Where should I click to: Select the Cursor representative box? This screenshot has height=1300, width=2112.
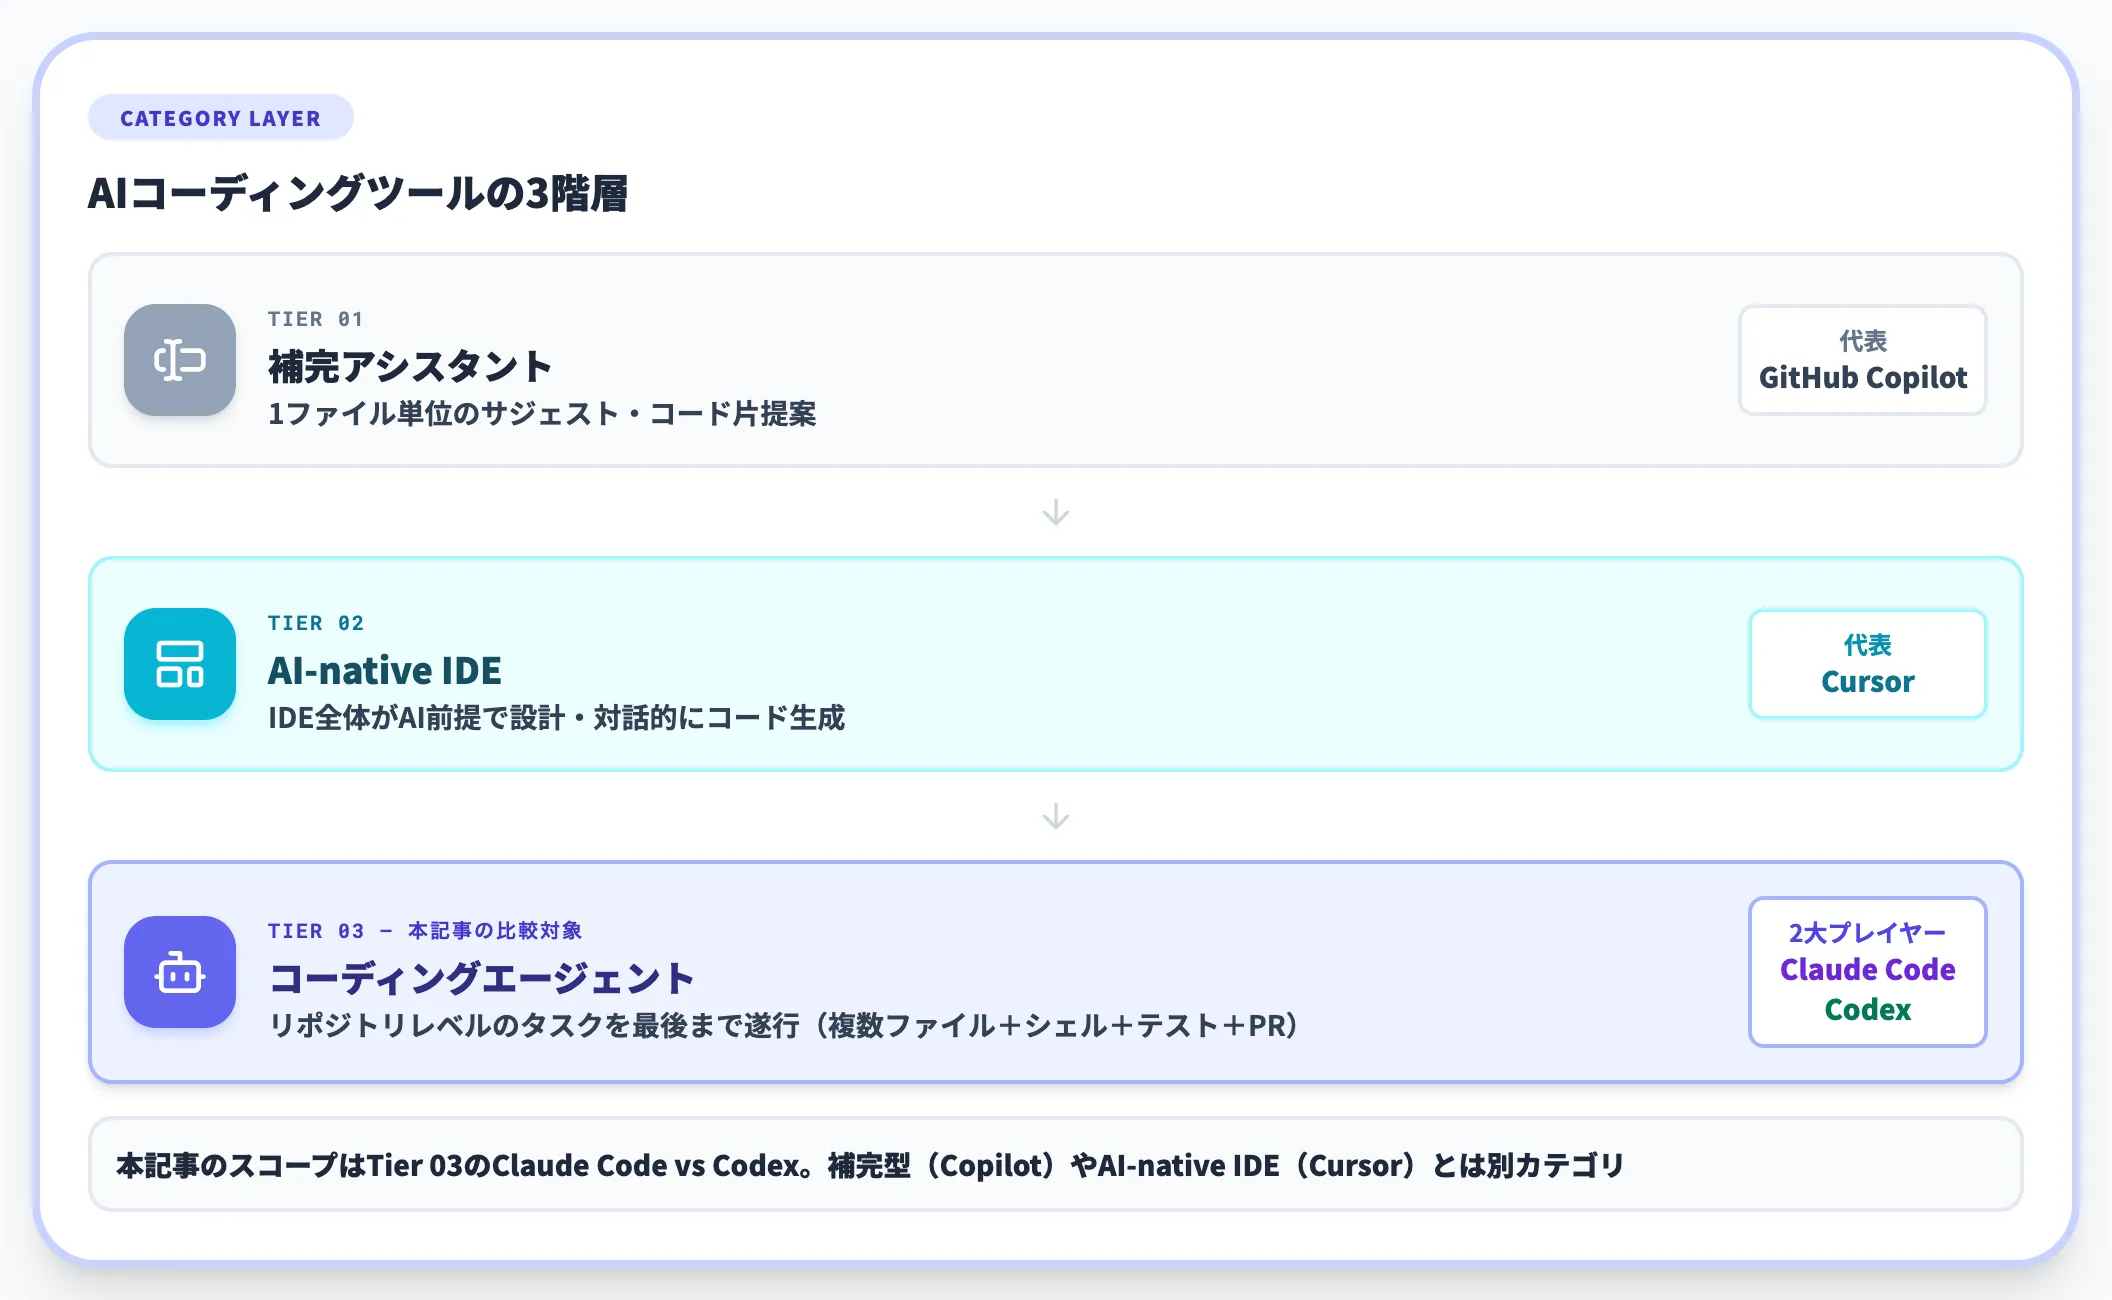[x=1867, y=664]
